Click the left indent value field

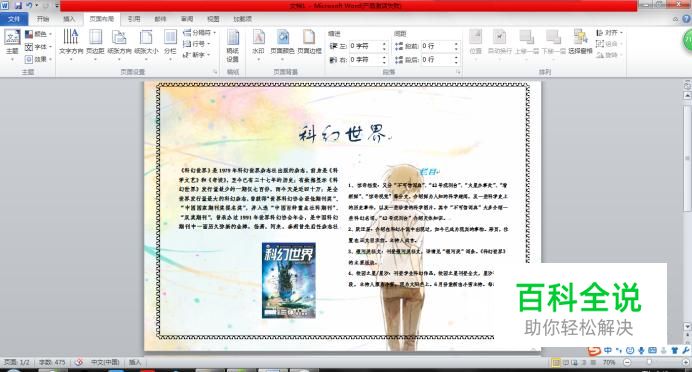click(365, 46)
